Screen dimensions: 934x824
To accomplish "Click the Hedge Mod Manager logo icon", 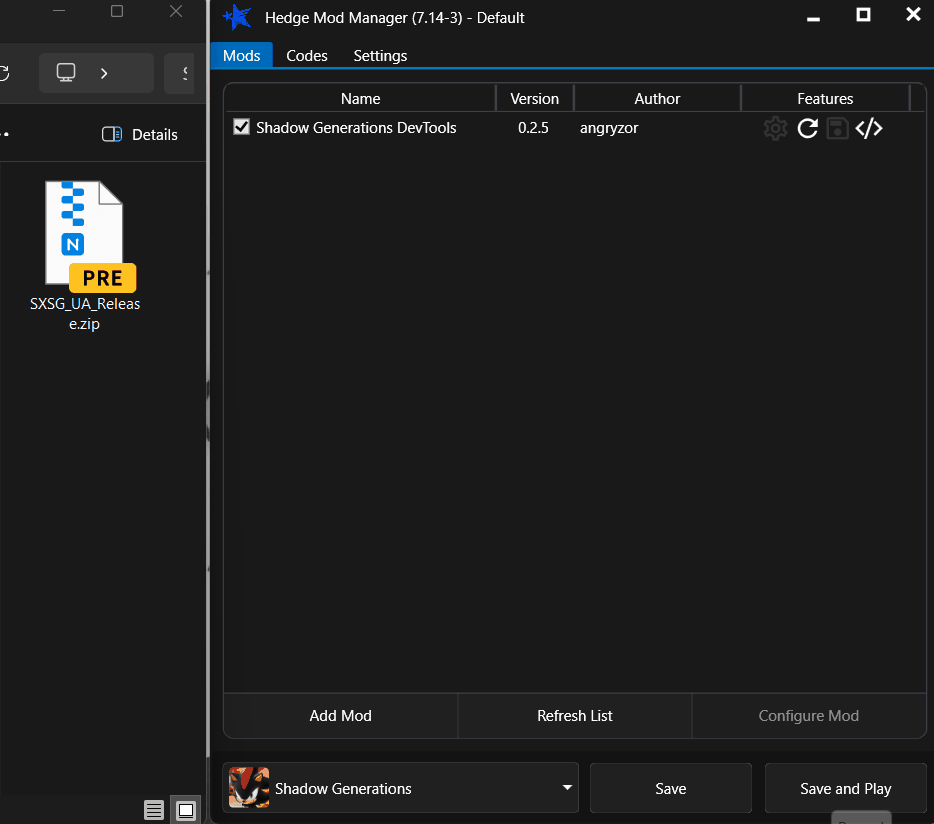I will point(236,17).
